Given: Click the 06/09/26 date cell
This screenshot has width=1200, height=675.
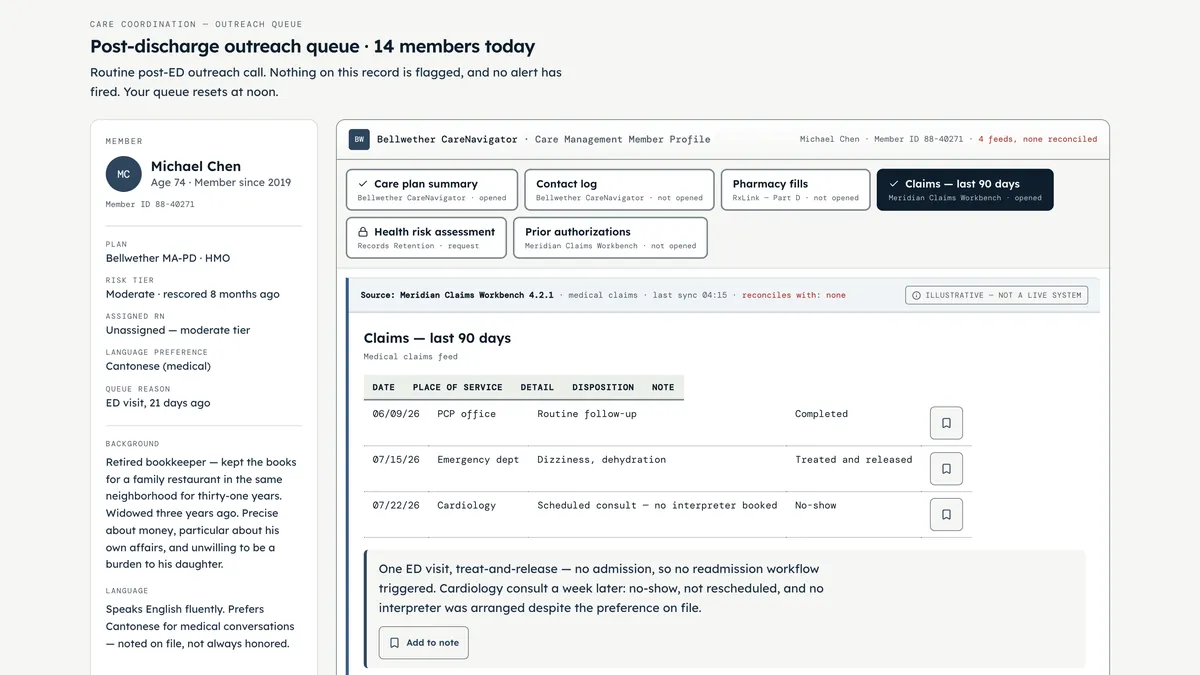Looking at the screenshot, I should [x=396, y=414].
